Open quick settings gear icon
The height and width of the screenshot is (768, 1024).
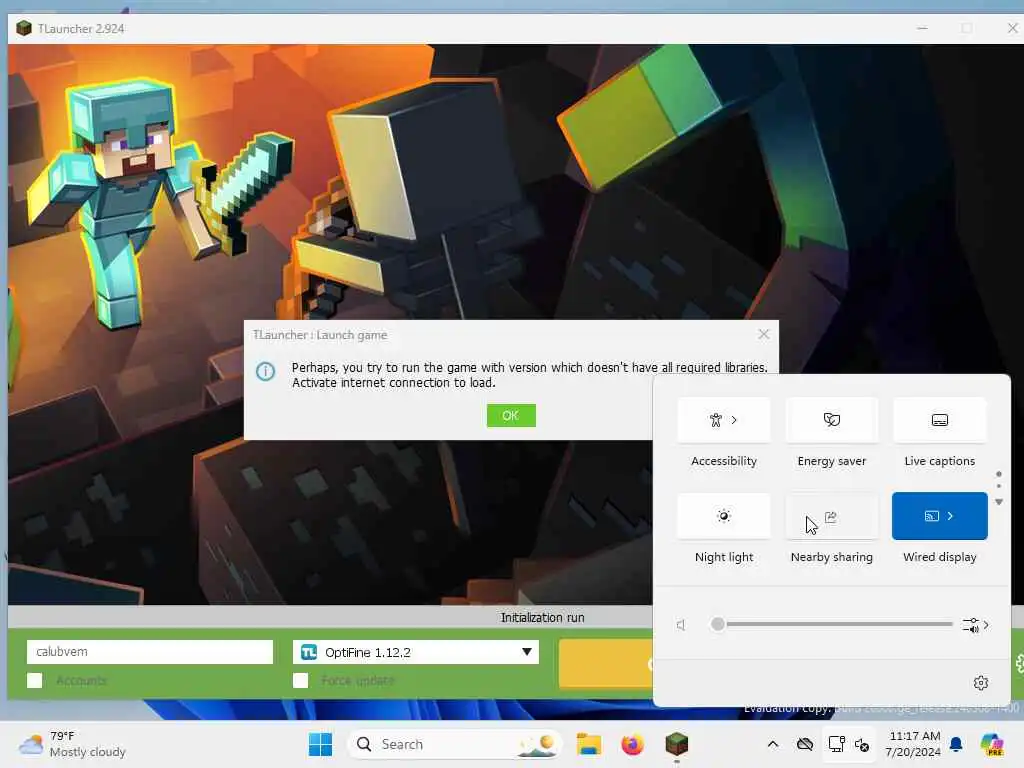tap(980, 683)
